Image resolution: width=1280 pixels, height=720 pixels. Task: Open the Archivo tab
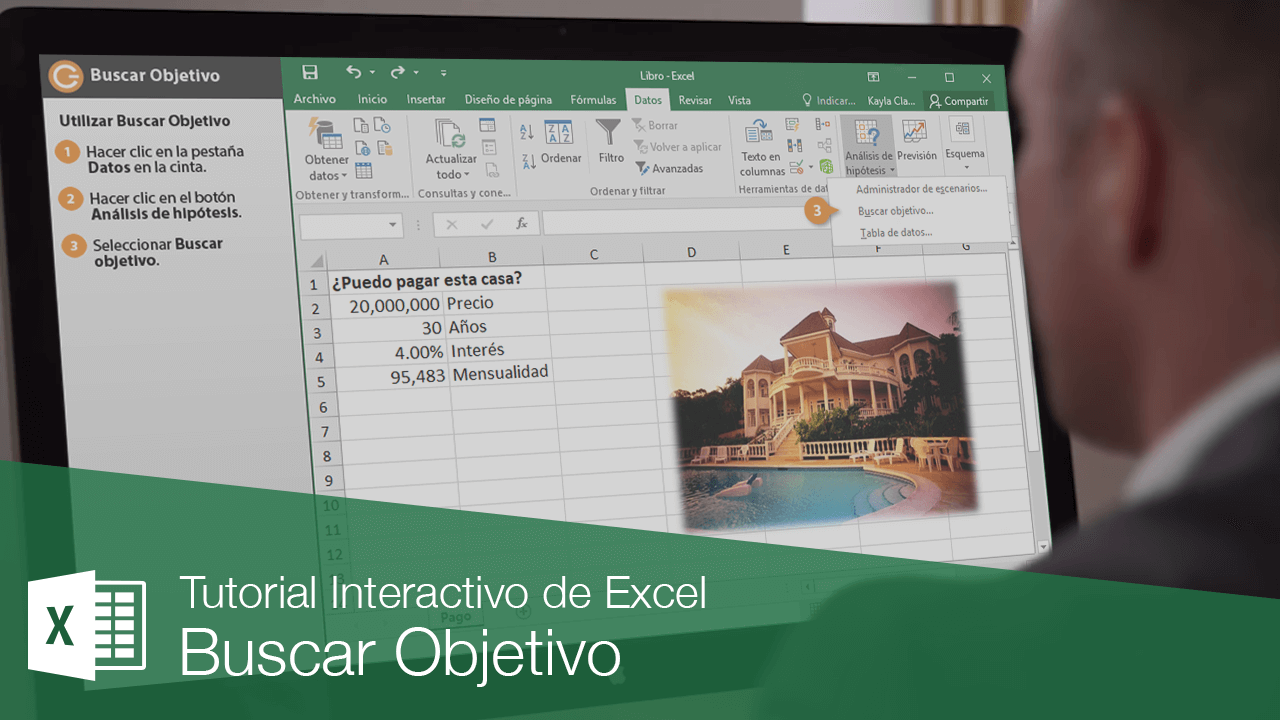pyautogui.click(x=315, y=99)
